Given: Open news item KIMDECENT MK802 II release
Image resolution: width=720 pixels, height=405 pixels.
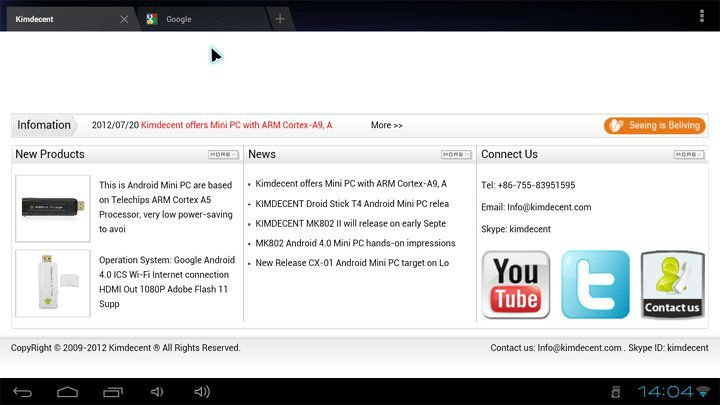Looking at the screenshot, I should pyautogui.click(x=350, y=223).
